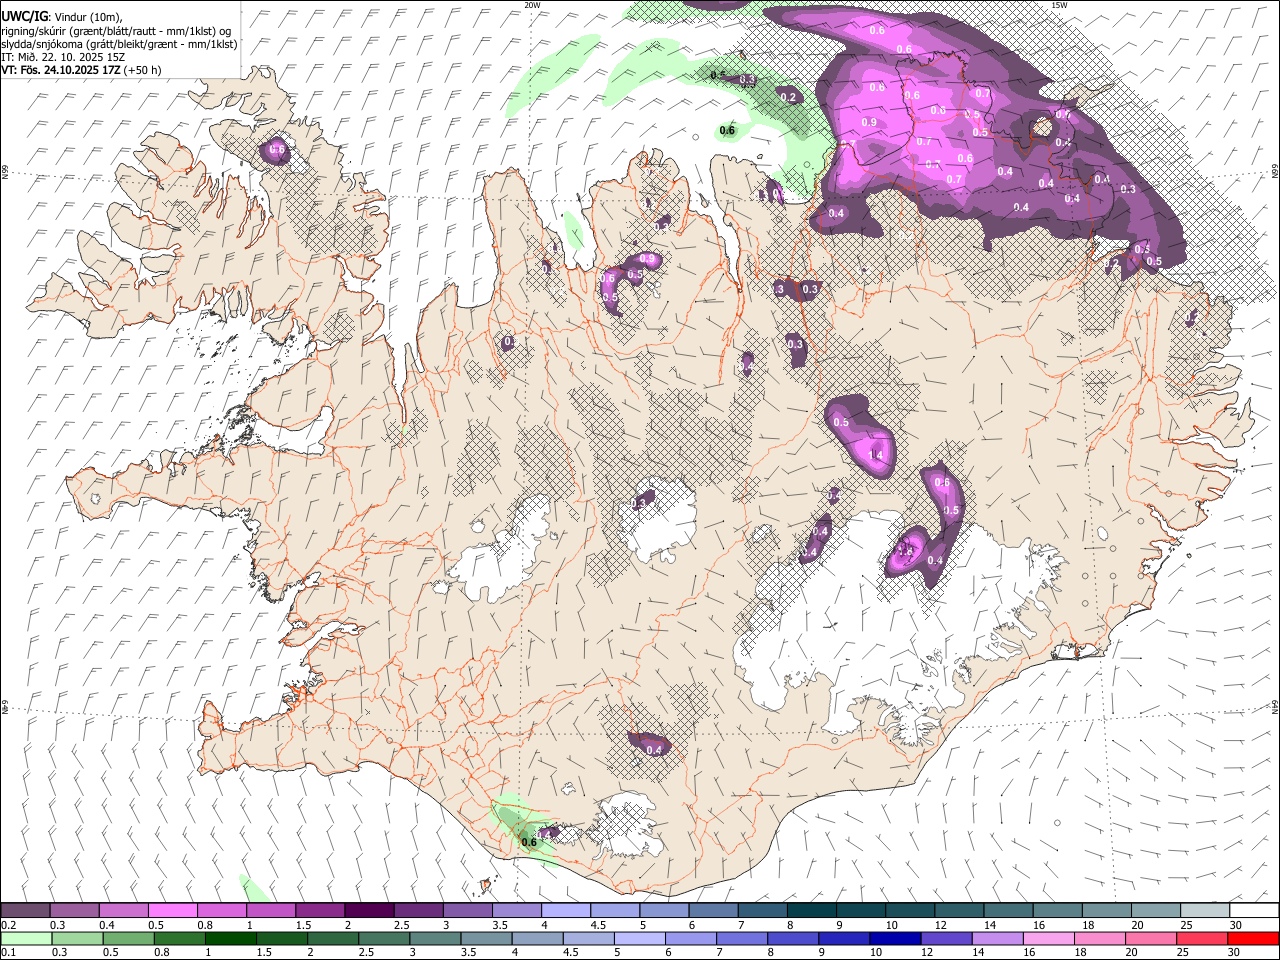Click the 15W longitude label on the top edge
This screenshot has height=960, width=1280.
(x=1059, y=5)
